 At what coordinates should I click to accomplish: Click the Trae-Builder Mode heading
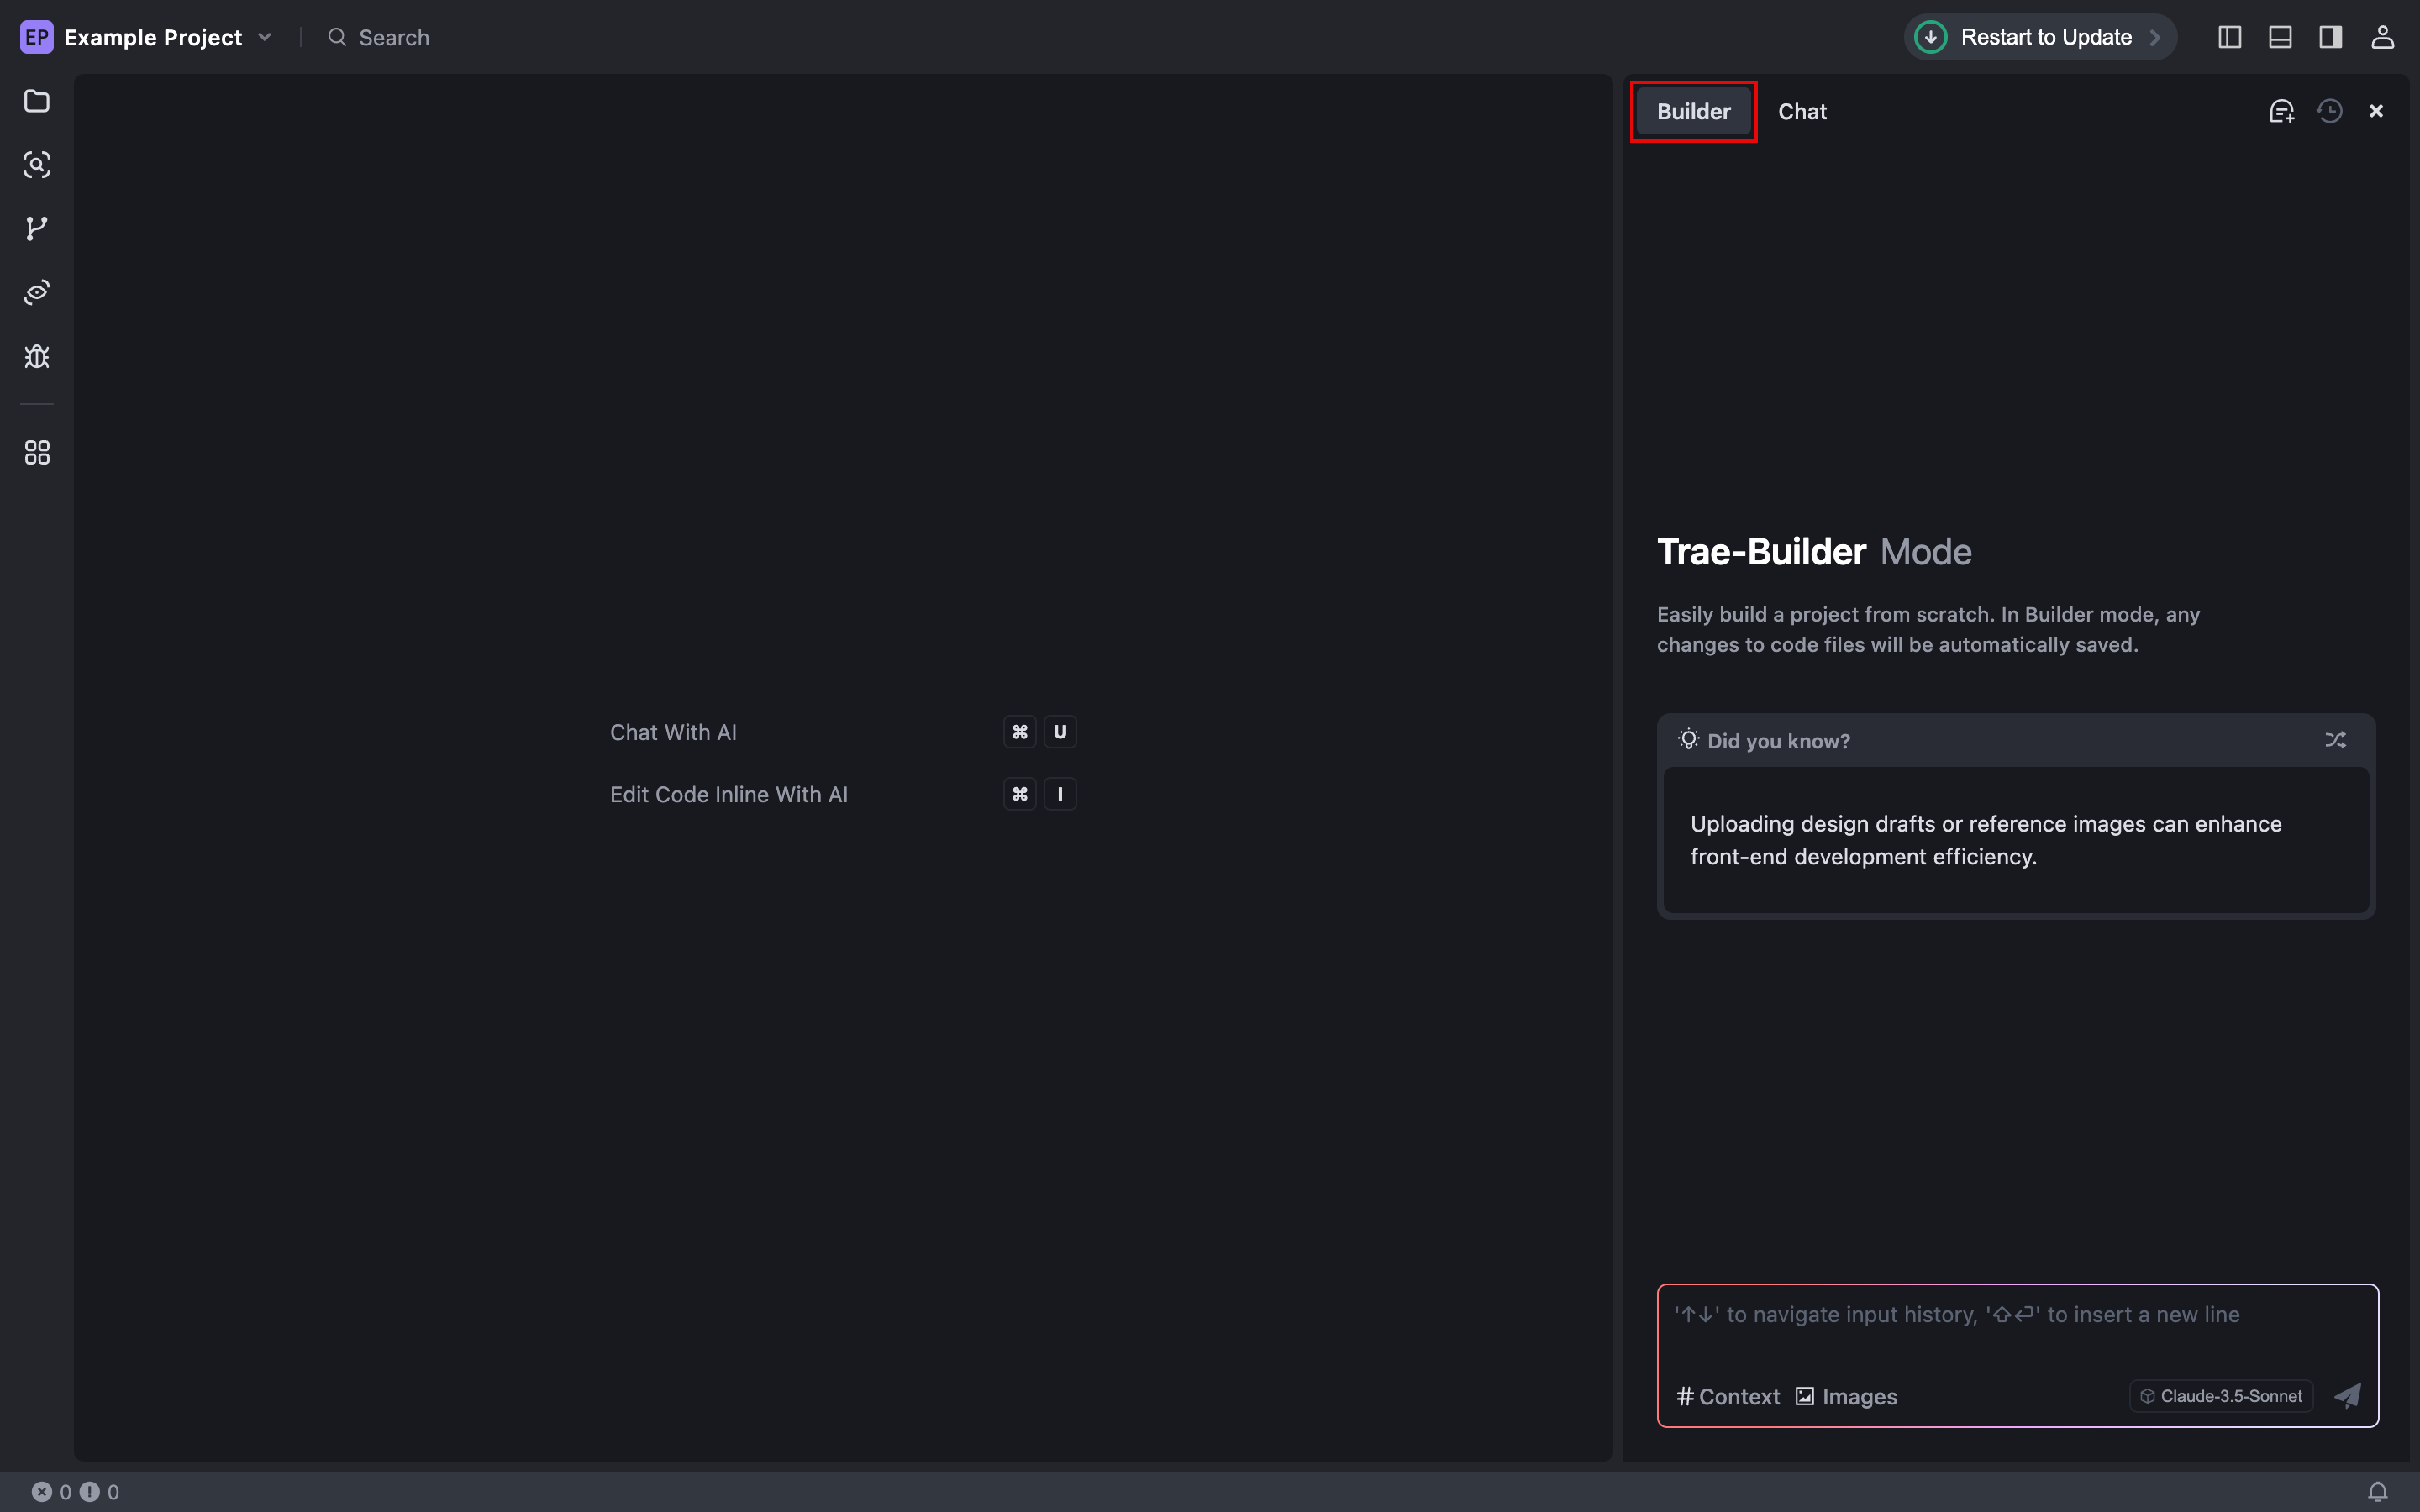[x=1814, y=552]
